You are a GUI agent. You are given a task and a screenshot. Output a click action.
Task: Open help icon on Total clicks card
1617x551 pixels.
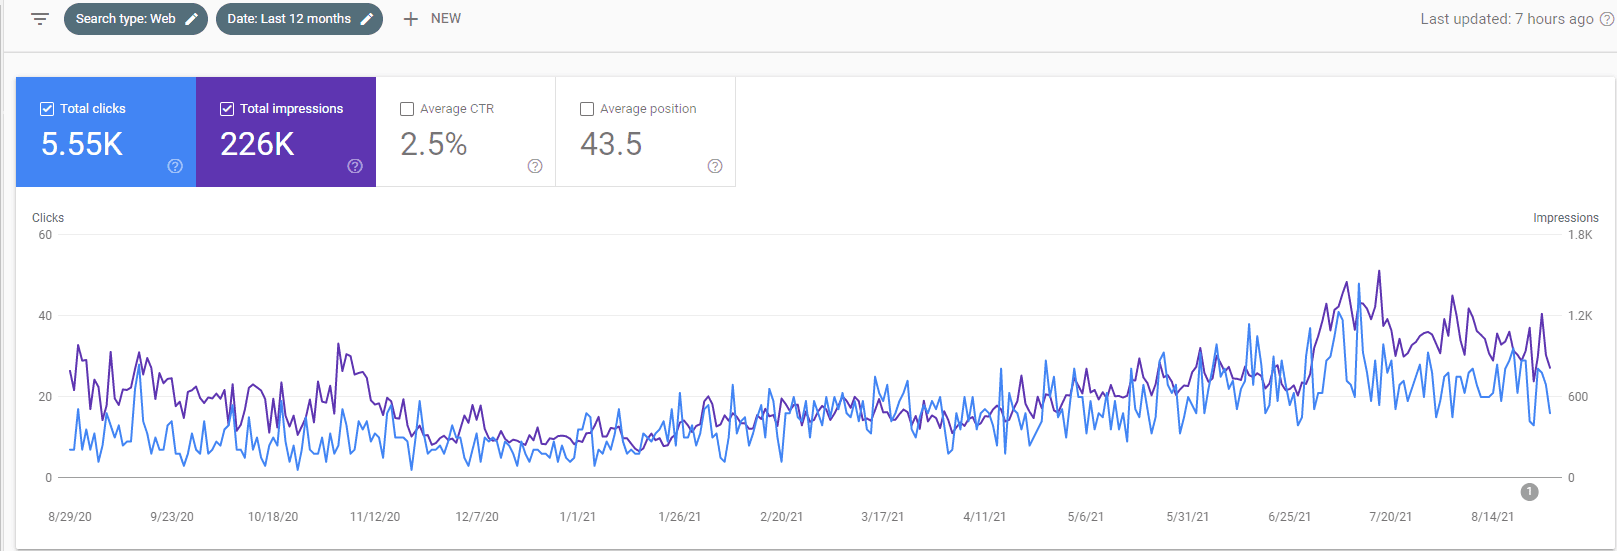pyautogui.click(x=175, y=166)
